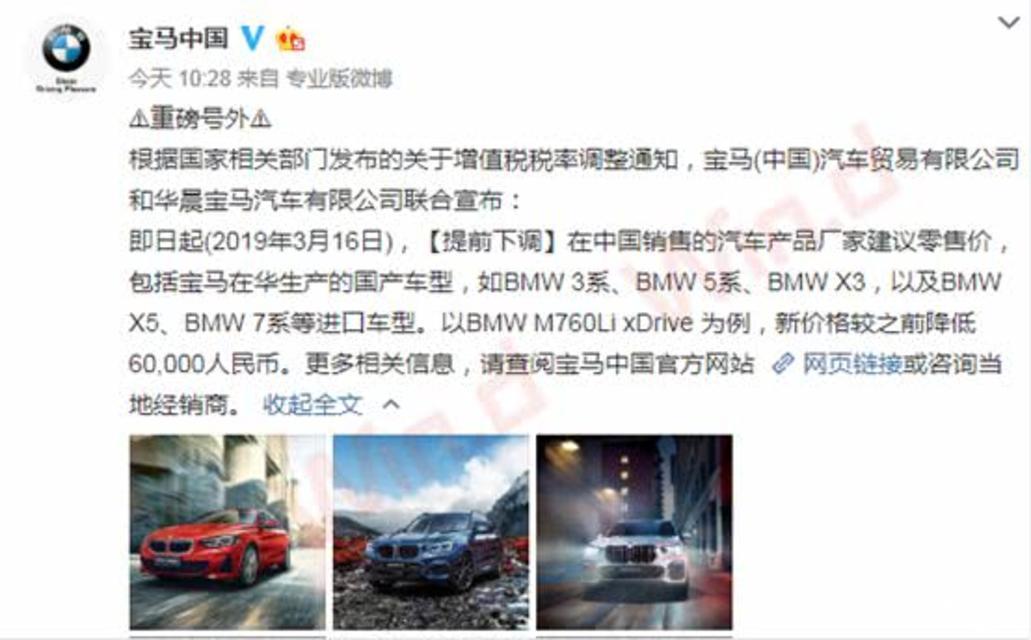Click the 专业版微博 source link
This screenshot has width=1031, height=640.
tap(339, 79)
